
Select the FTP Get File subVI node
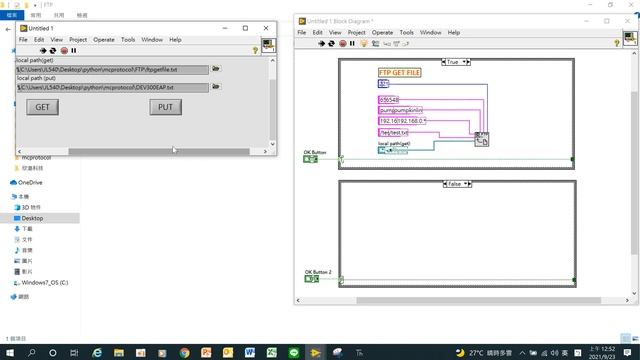482,139
